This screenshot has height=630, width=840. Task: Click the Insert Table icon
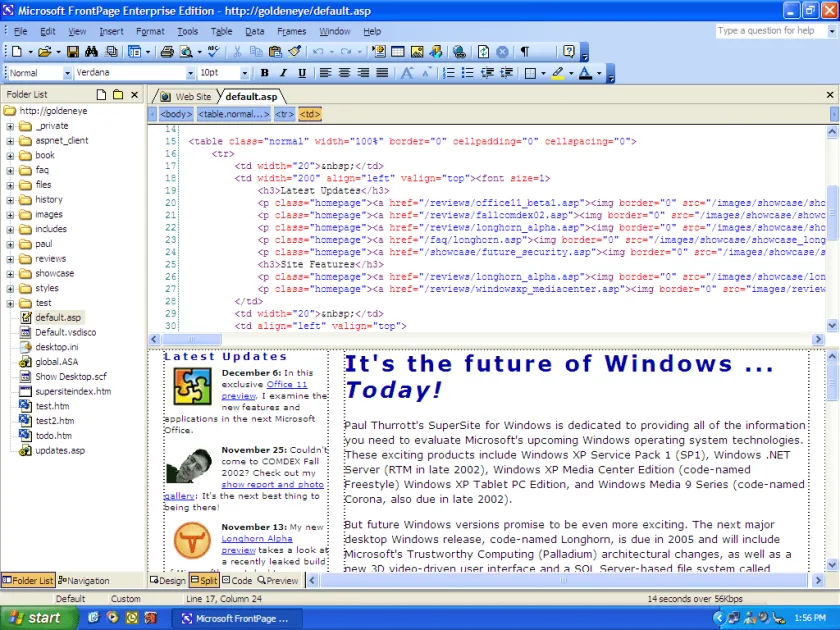[398, 51]
